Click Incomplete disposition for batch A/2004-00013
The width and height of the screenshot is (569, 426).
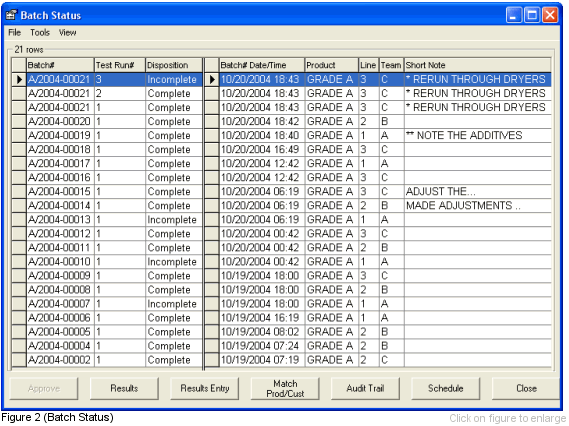pyautogui.click(x=174, y=220)
